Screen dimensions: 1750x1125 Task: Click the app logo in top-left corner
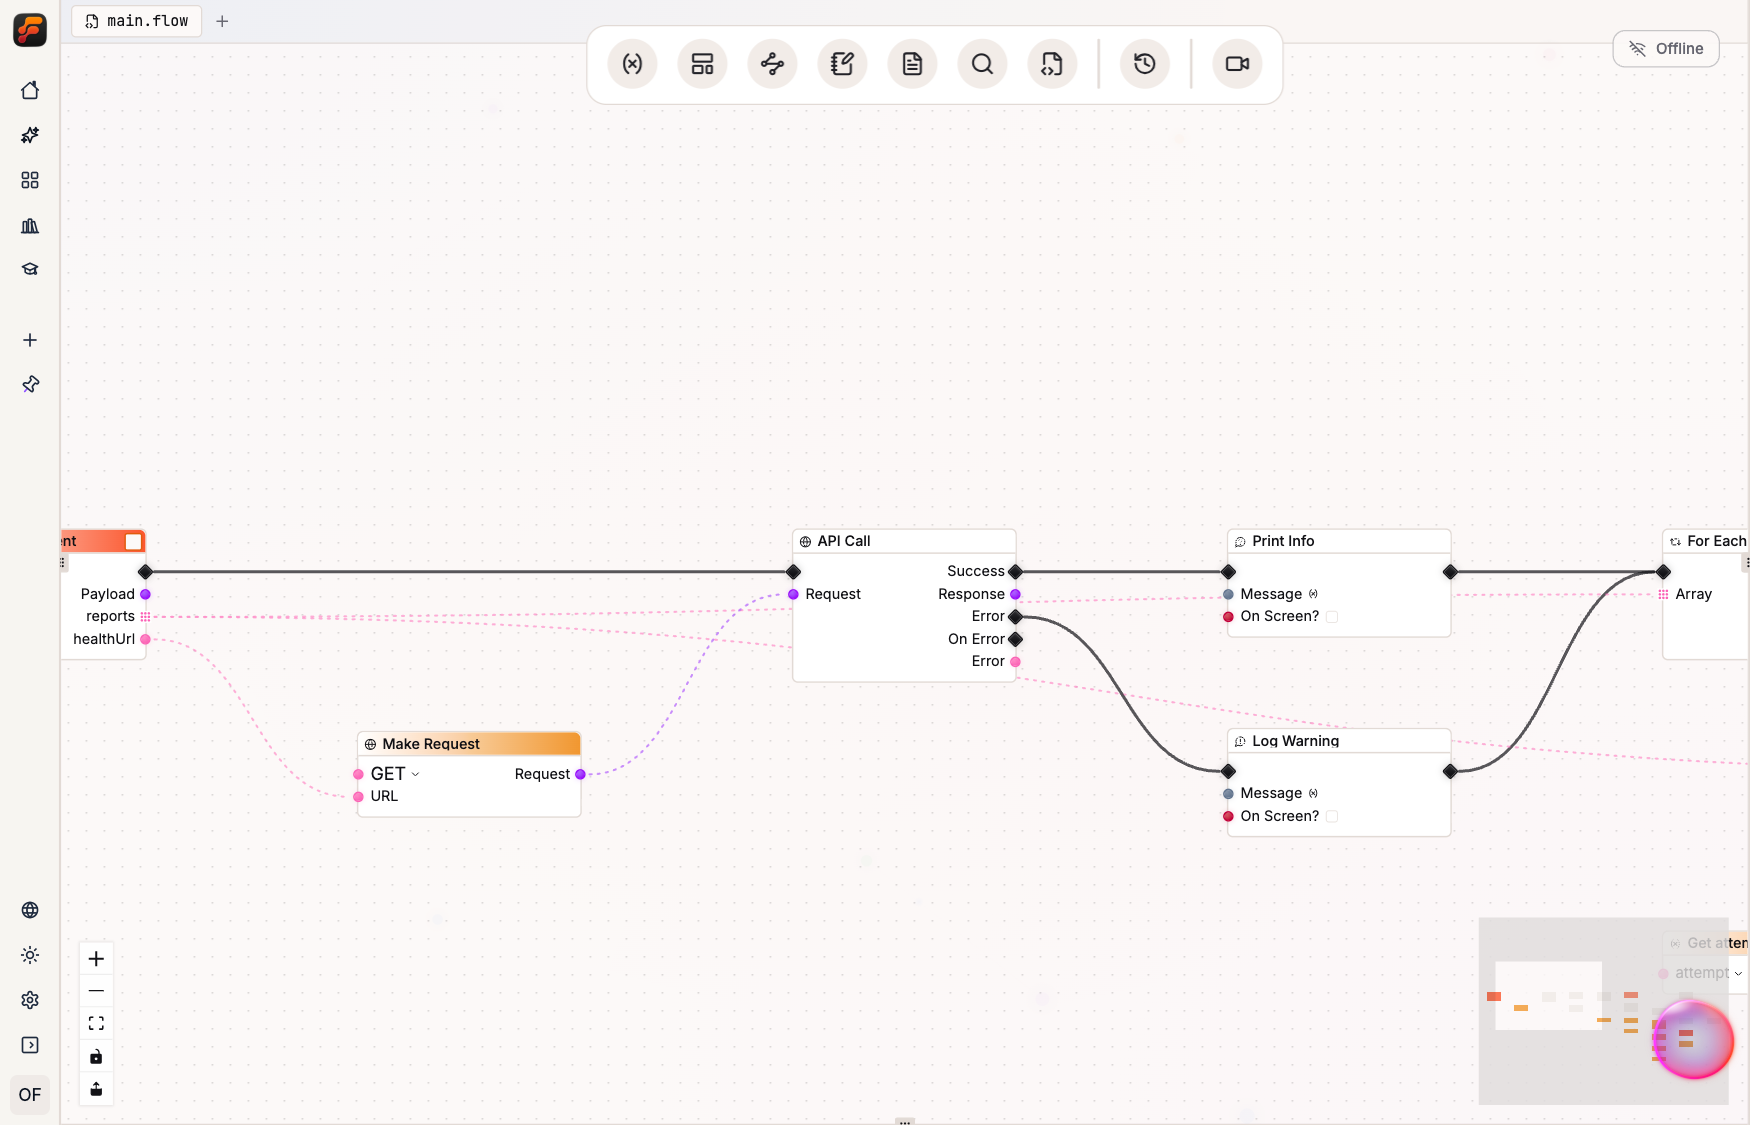click(30, 30)
